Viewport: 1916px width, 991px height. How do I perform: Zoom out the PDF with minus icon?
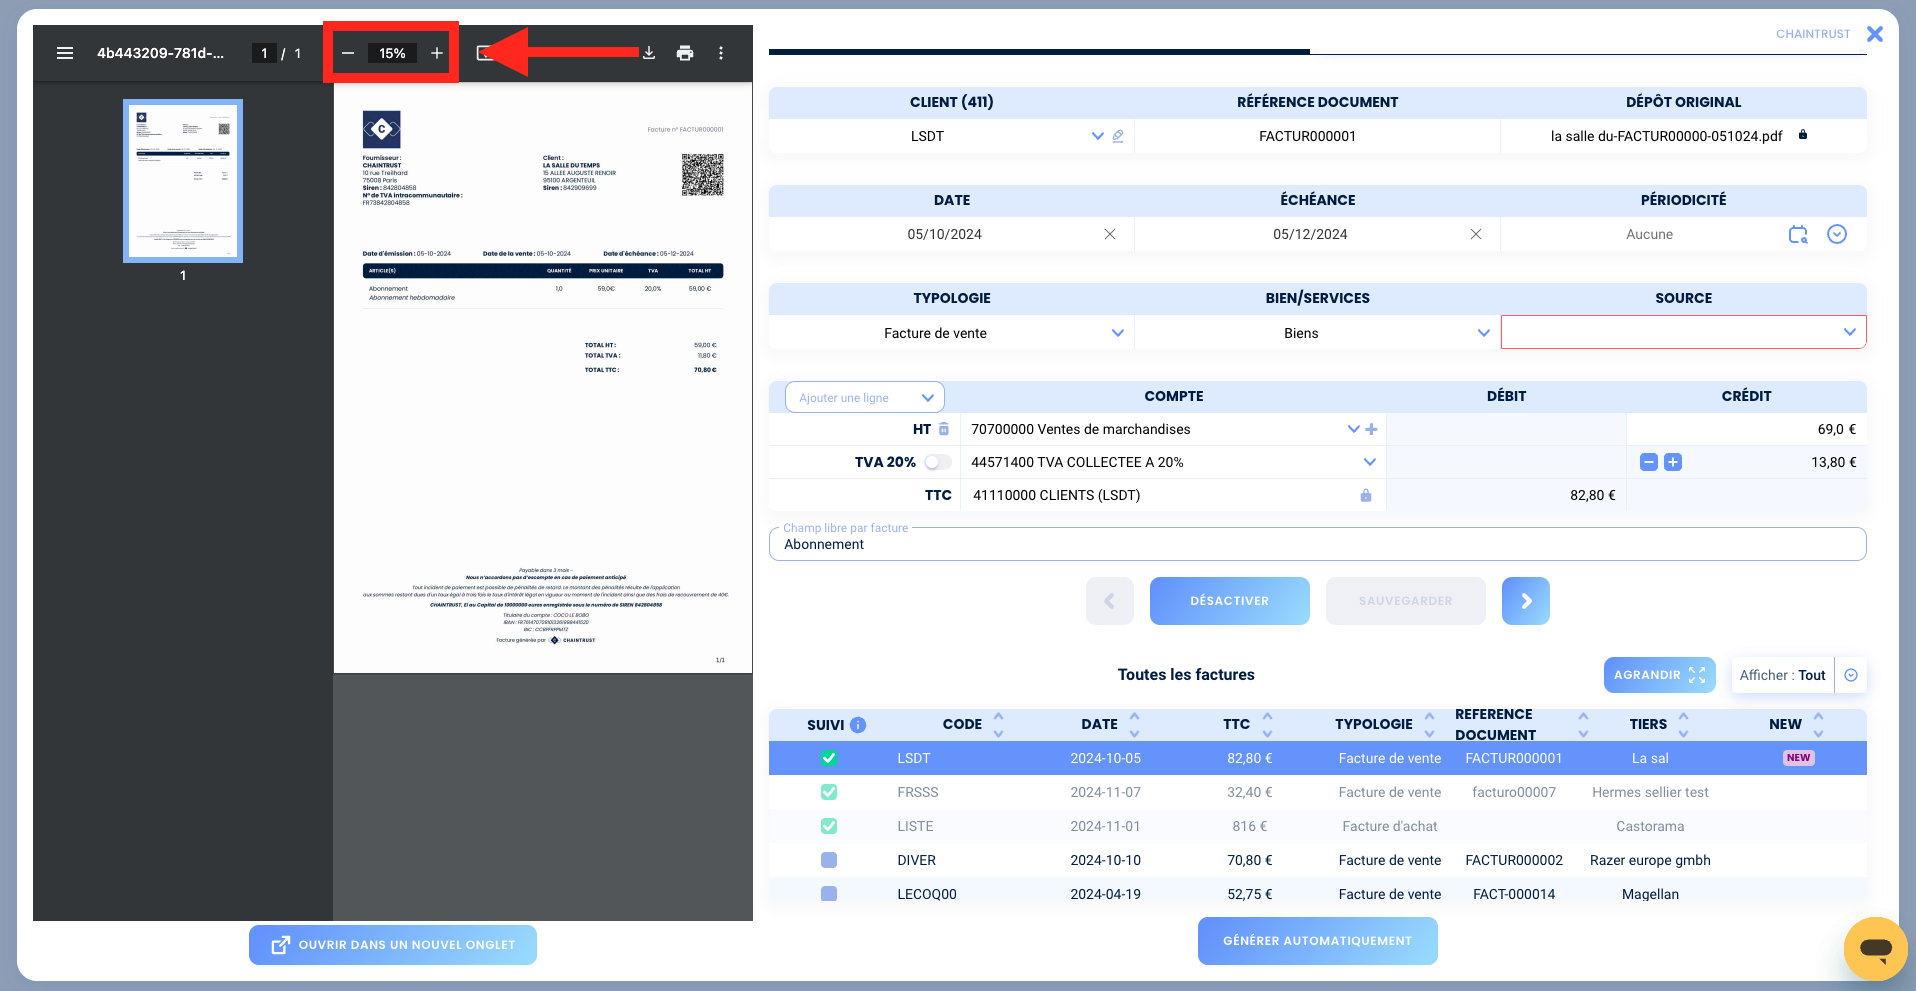[347, 53]
